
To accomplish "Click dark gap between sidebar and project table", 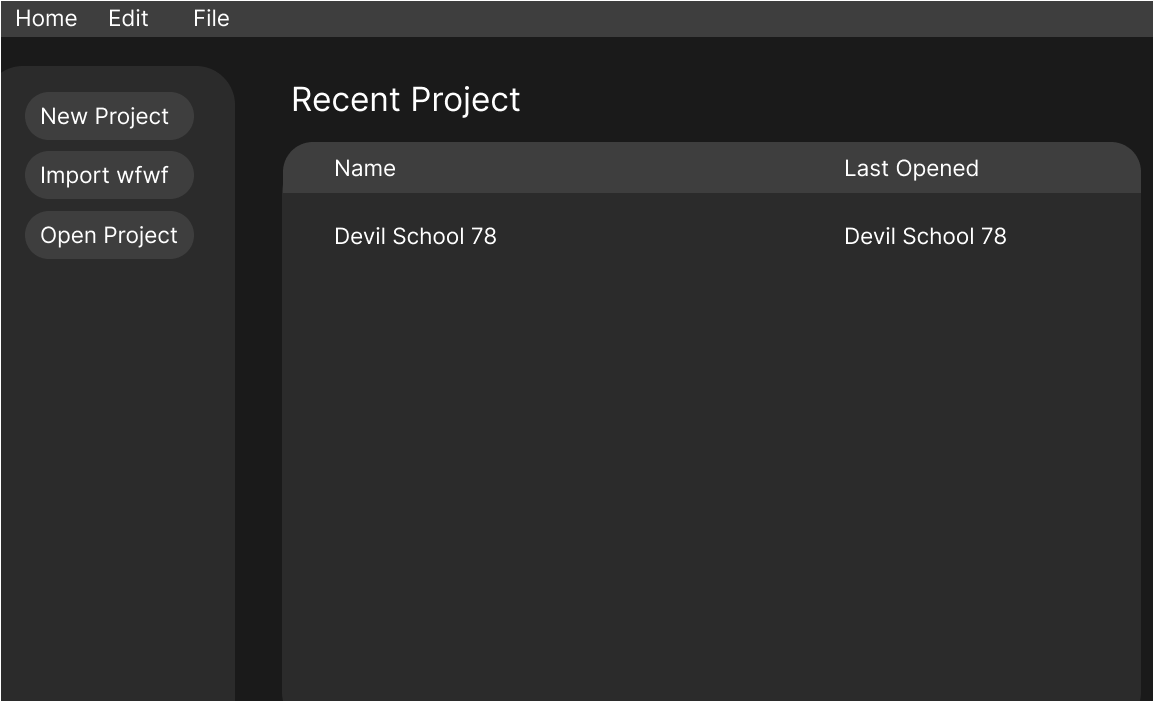I will [x=259, y=400].
